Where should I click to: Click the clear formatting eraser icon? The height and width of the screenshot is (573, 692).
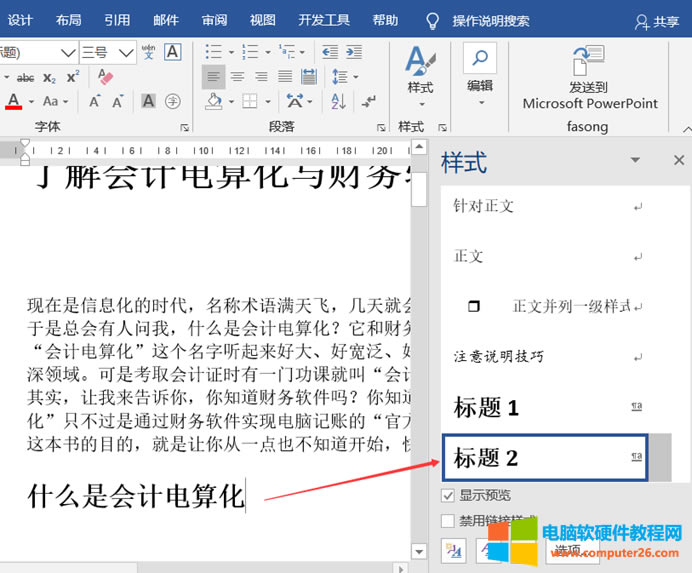click(x=106, y=76)
